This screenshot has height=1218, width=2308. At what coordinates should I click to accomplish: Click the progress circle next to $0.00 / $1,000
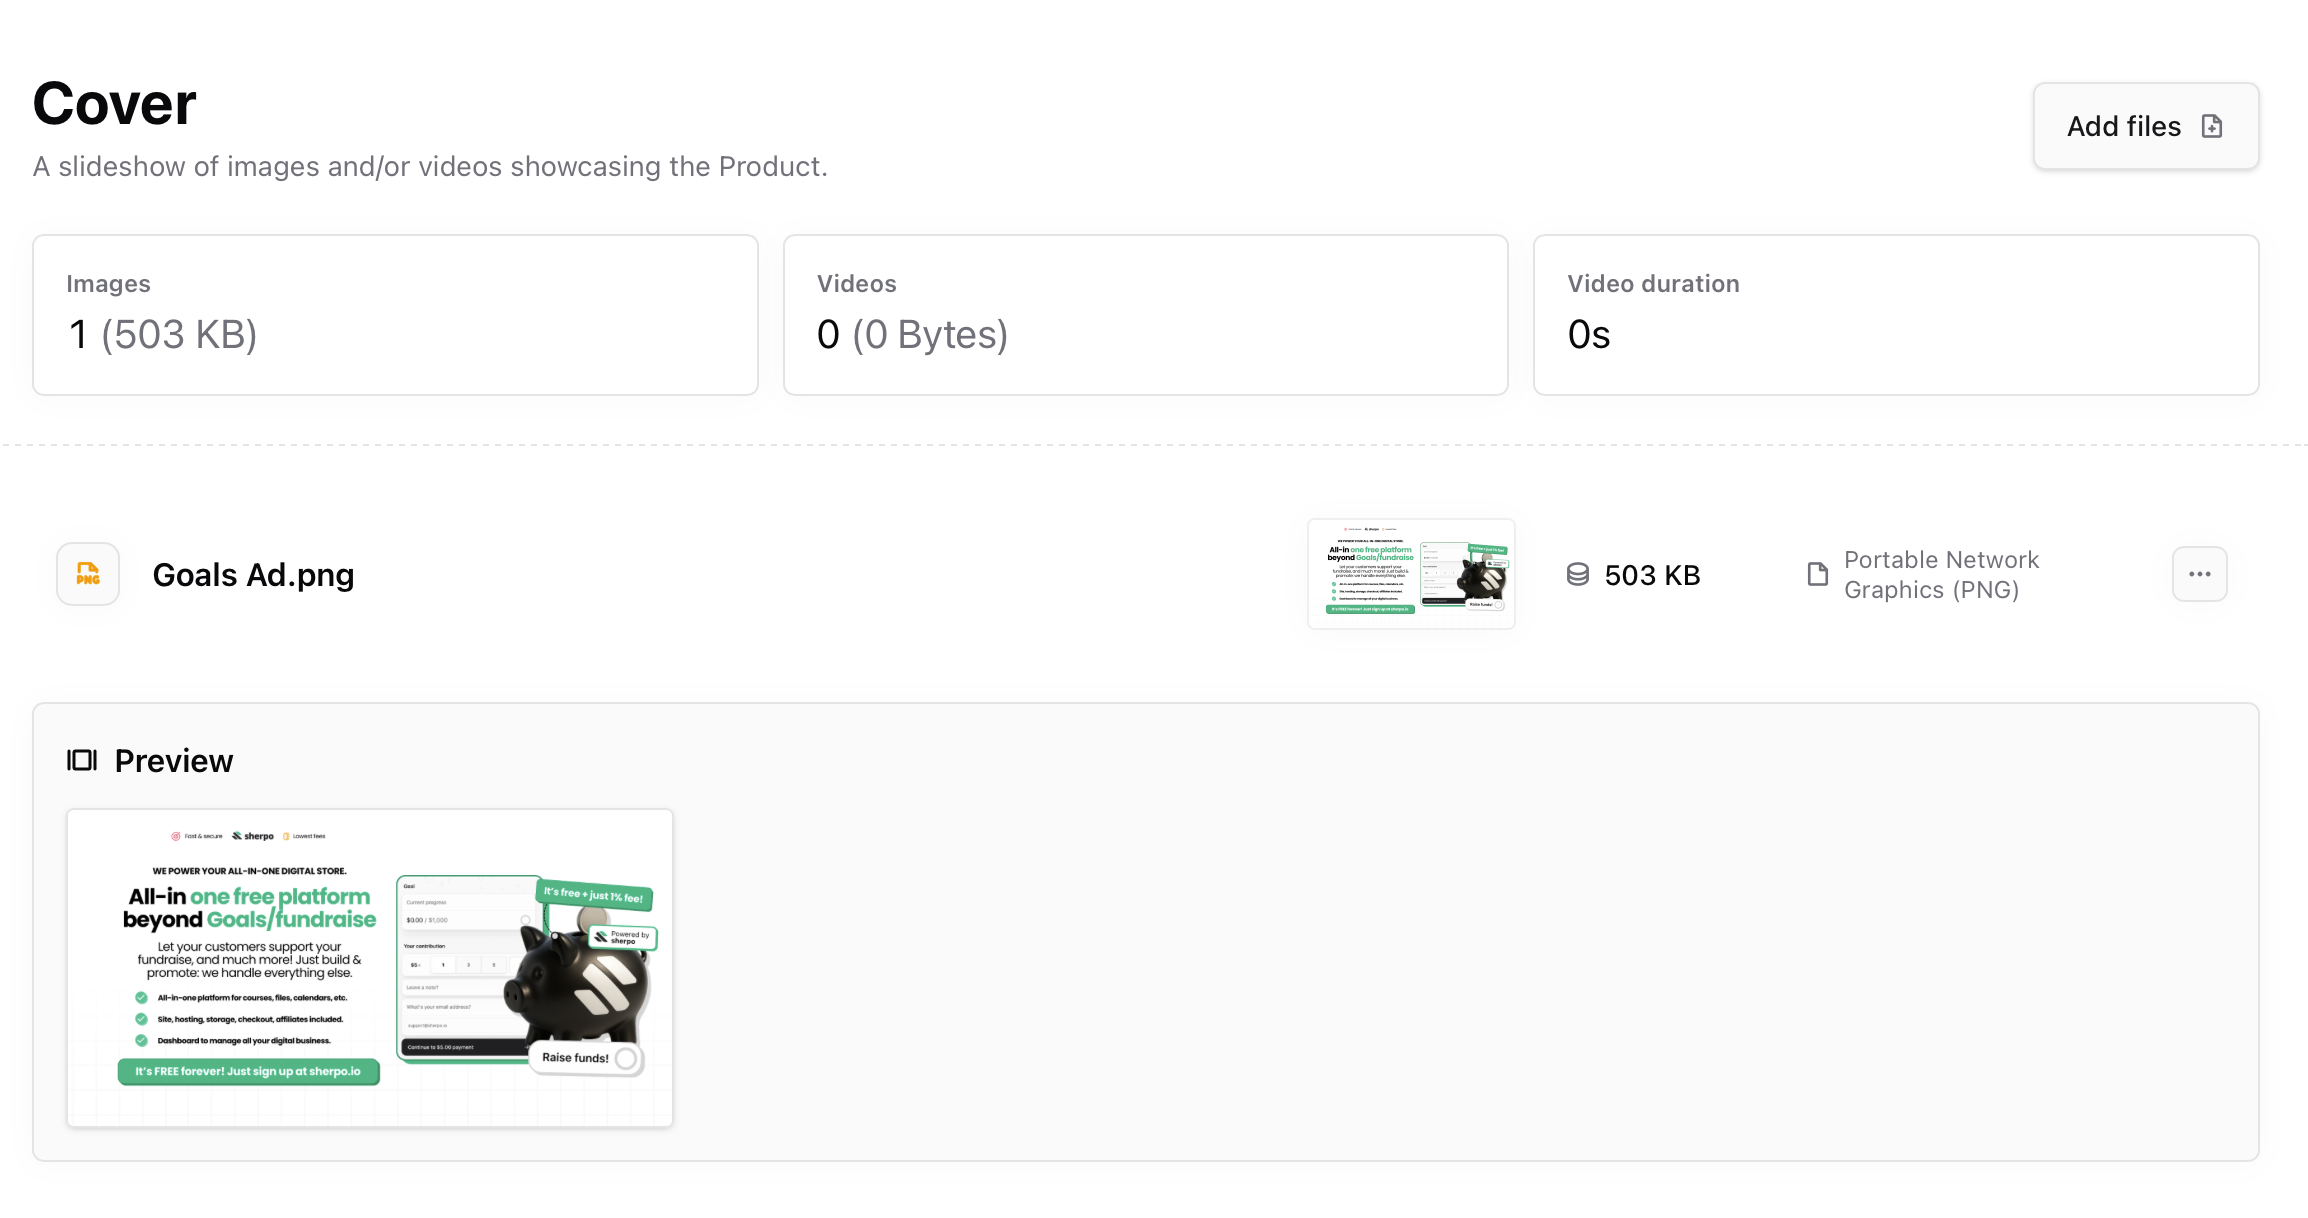coord(525,918)
